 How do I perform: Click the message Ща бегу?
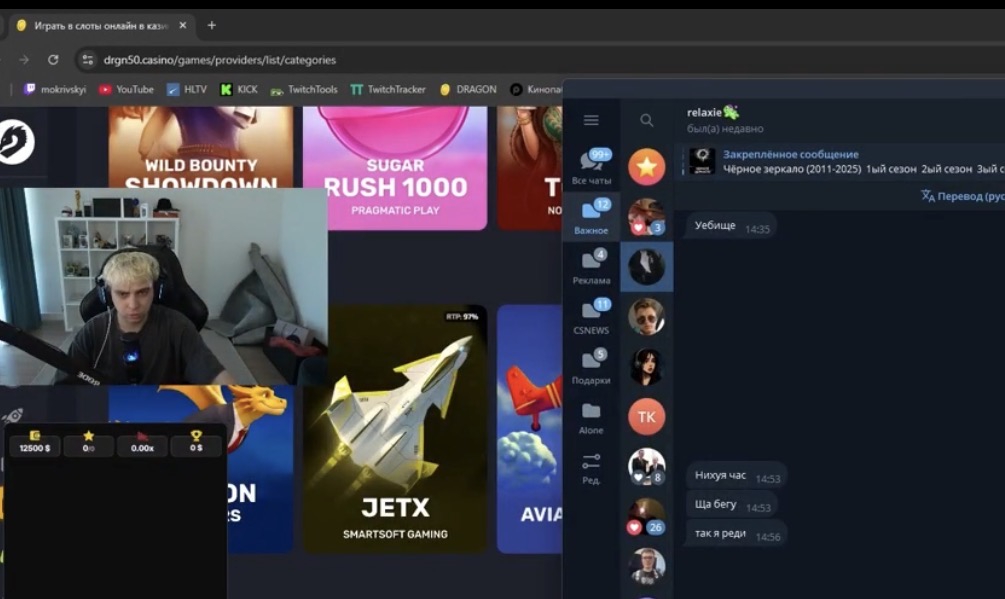click(x=731, y=505)
